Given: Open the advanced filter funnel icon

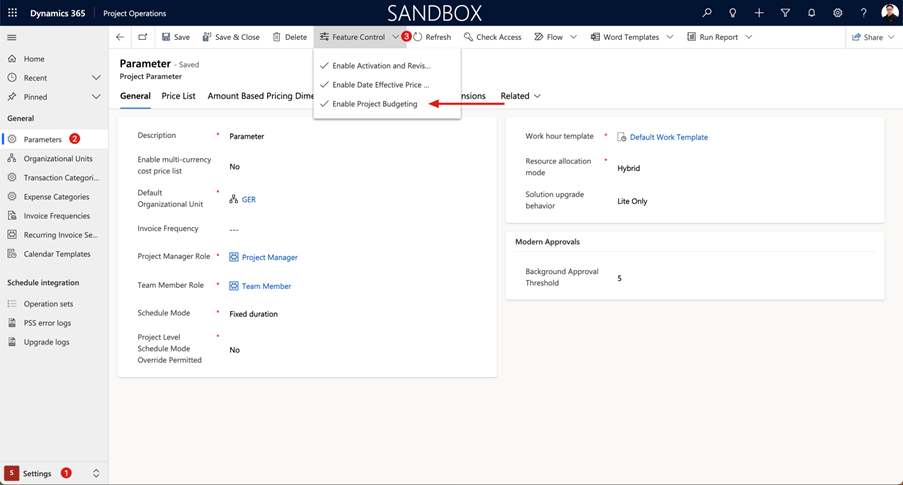Looking at the screenshot, I should tap(785, 13).
